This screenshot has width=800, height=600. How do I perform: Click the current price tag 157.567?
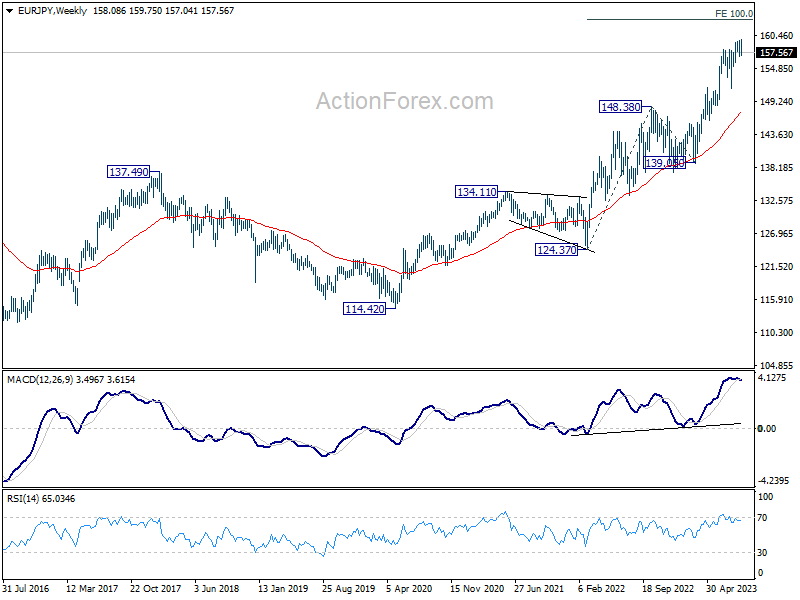coord(777,53)
